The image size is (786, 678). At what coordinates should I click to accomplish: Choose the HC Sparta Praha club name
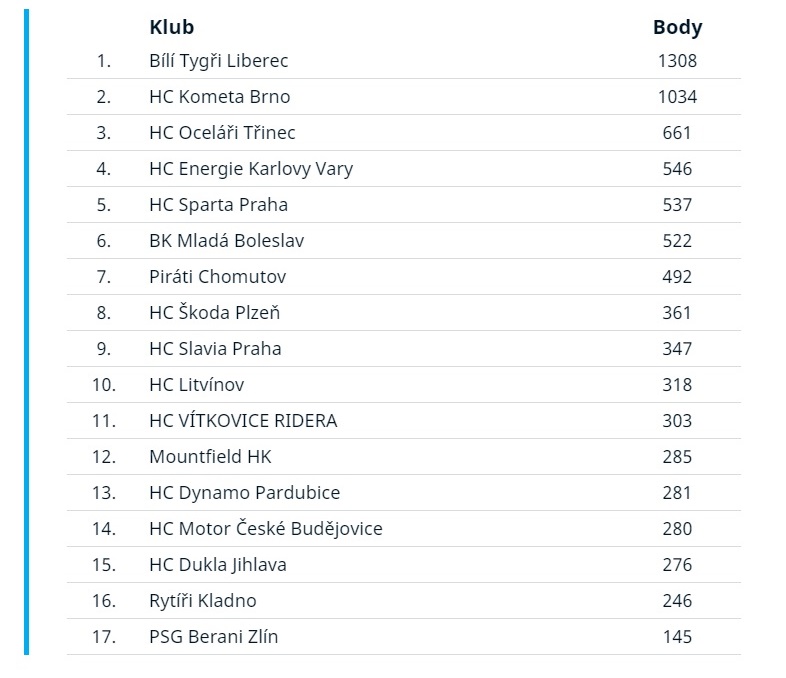(219, 205)
